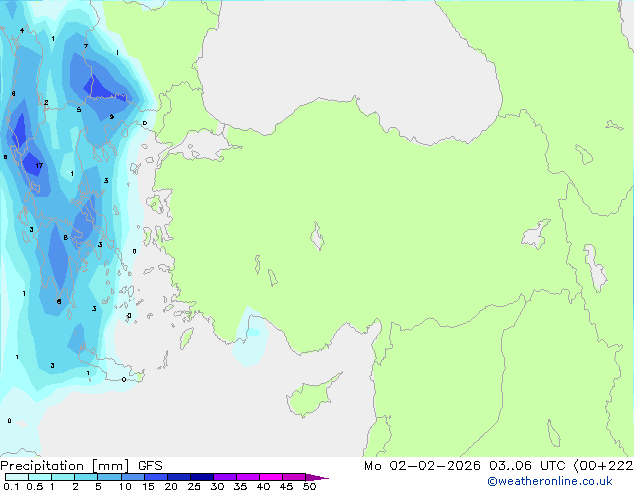Click the 10–15 mm legend swatch
This screenshot has width=634, height=490.
coord(133,477)
